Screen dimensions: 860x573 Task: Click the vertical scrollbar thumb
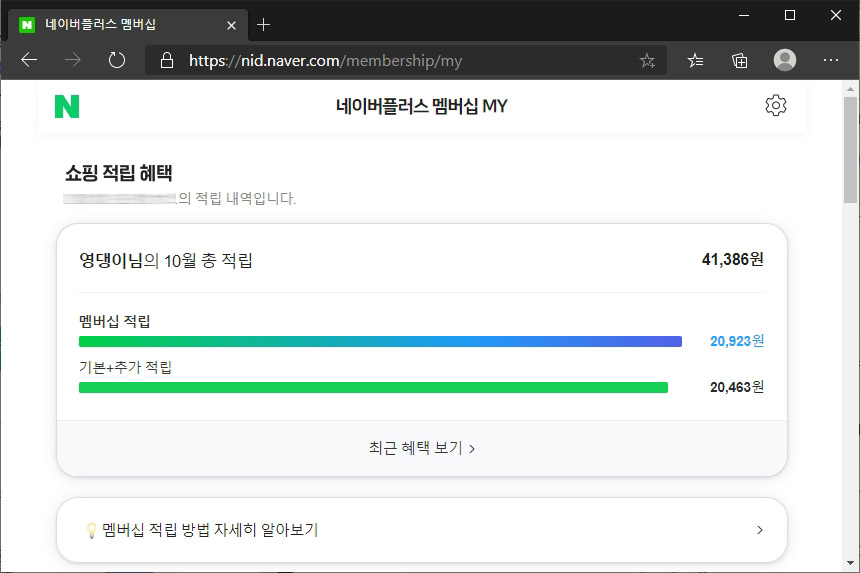coord(850,150)
